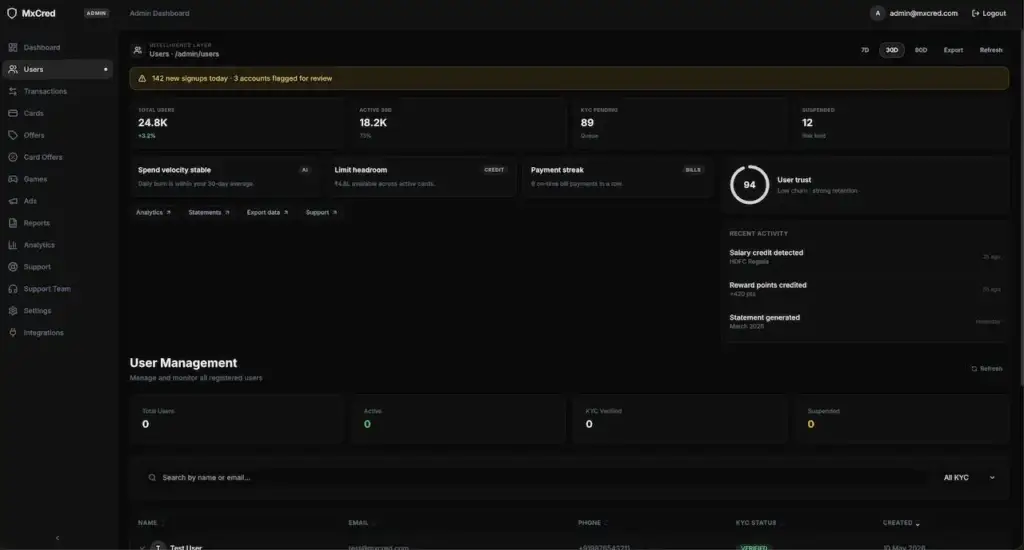This screenshot has height=550, width=1024.
Task: Sort by the EMAIL column header
Action: pyautogui.click(x=360, y=523)
